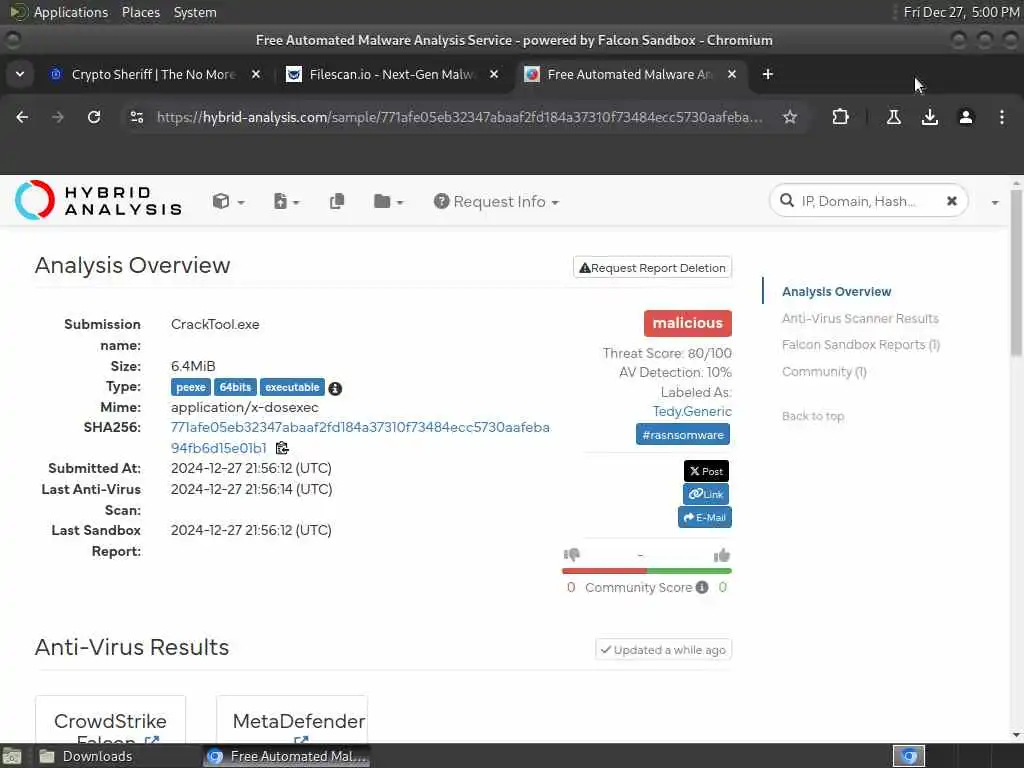The height and width of the screenshot is (768, 1024).
Task: Share report with X Post button
Action: click(706, 471)
